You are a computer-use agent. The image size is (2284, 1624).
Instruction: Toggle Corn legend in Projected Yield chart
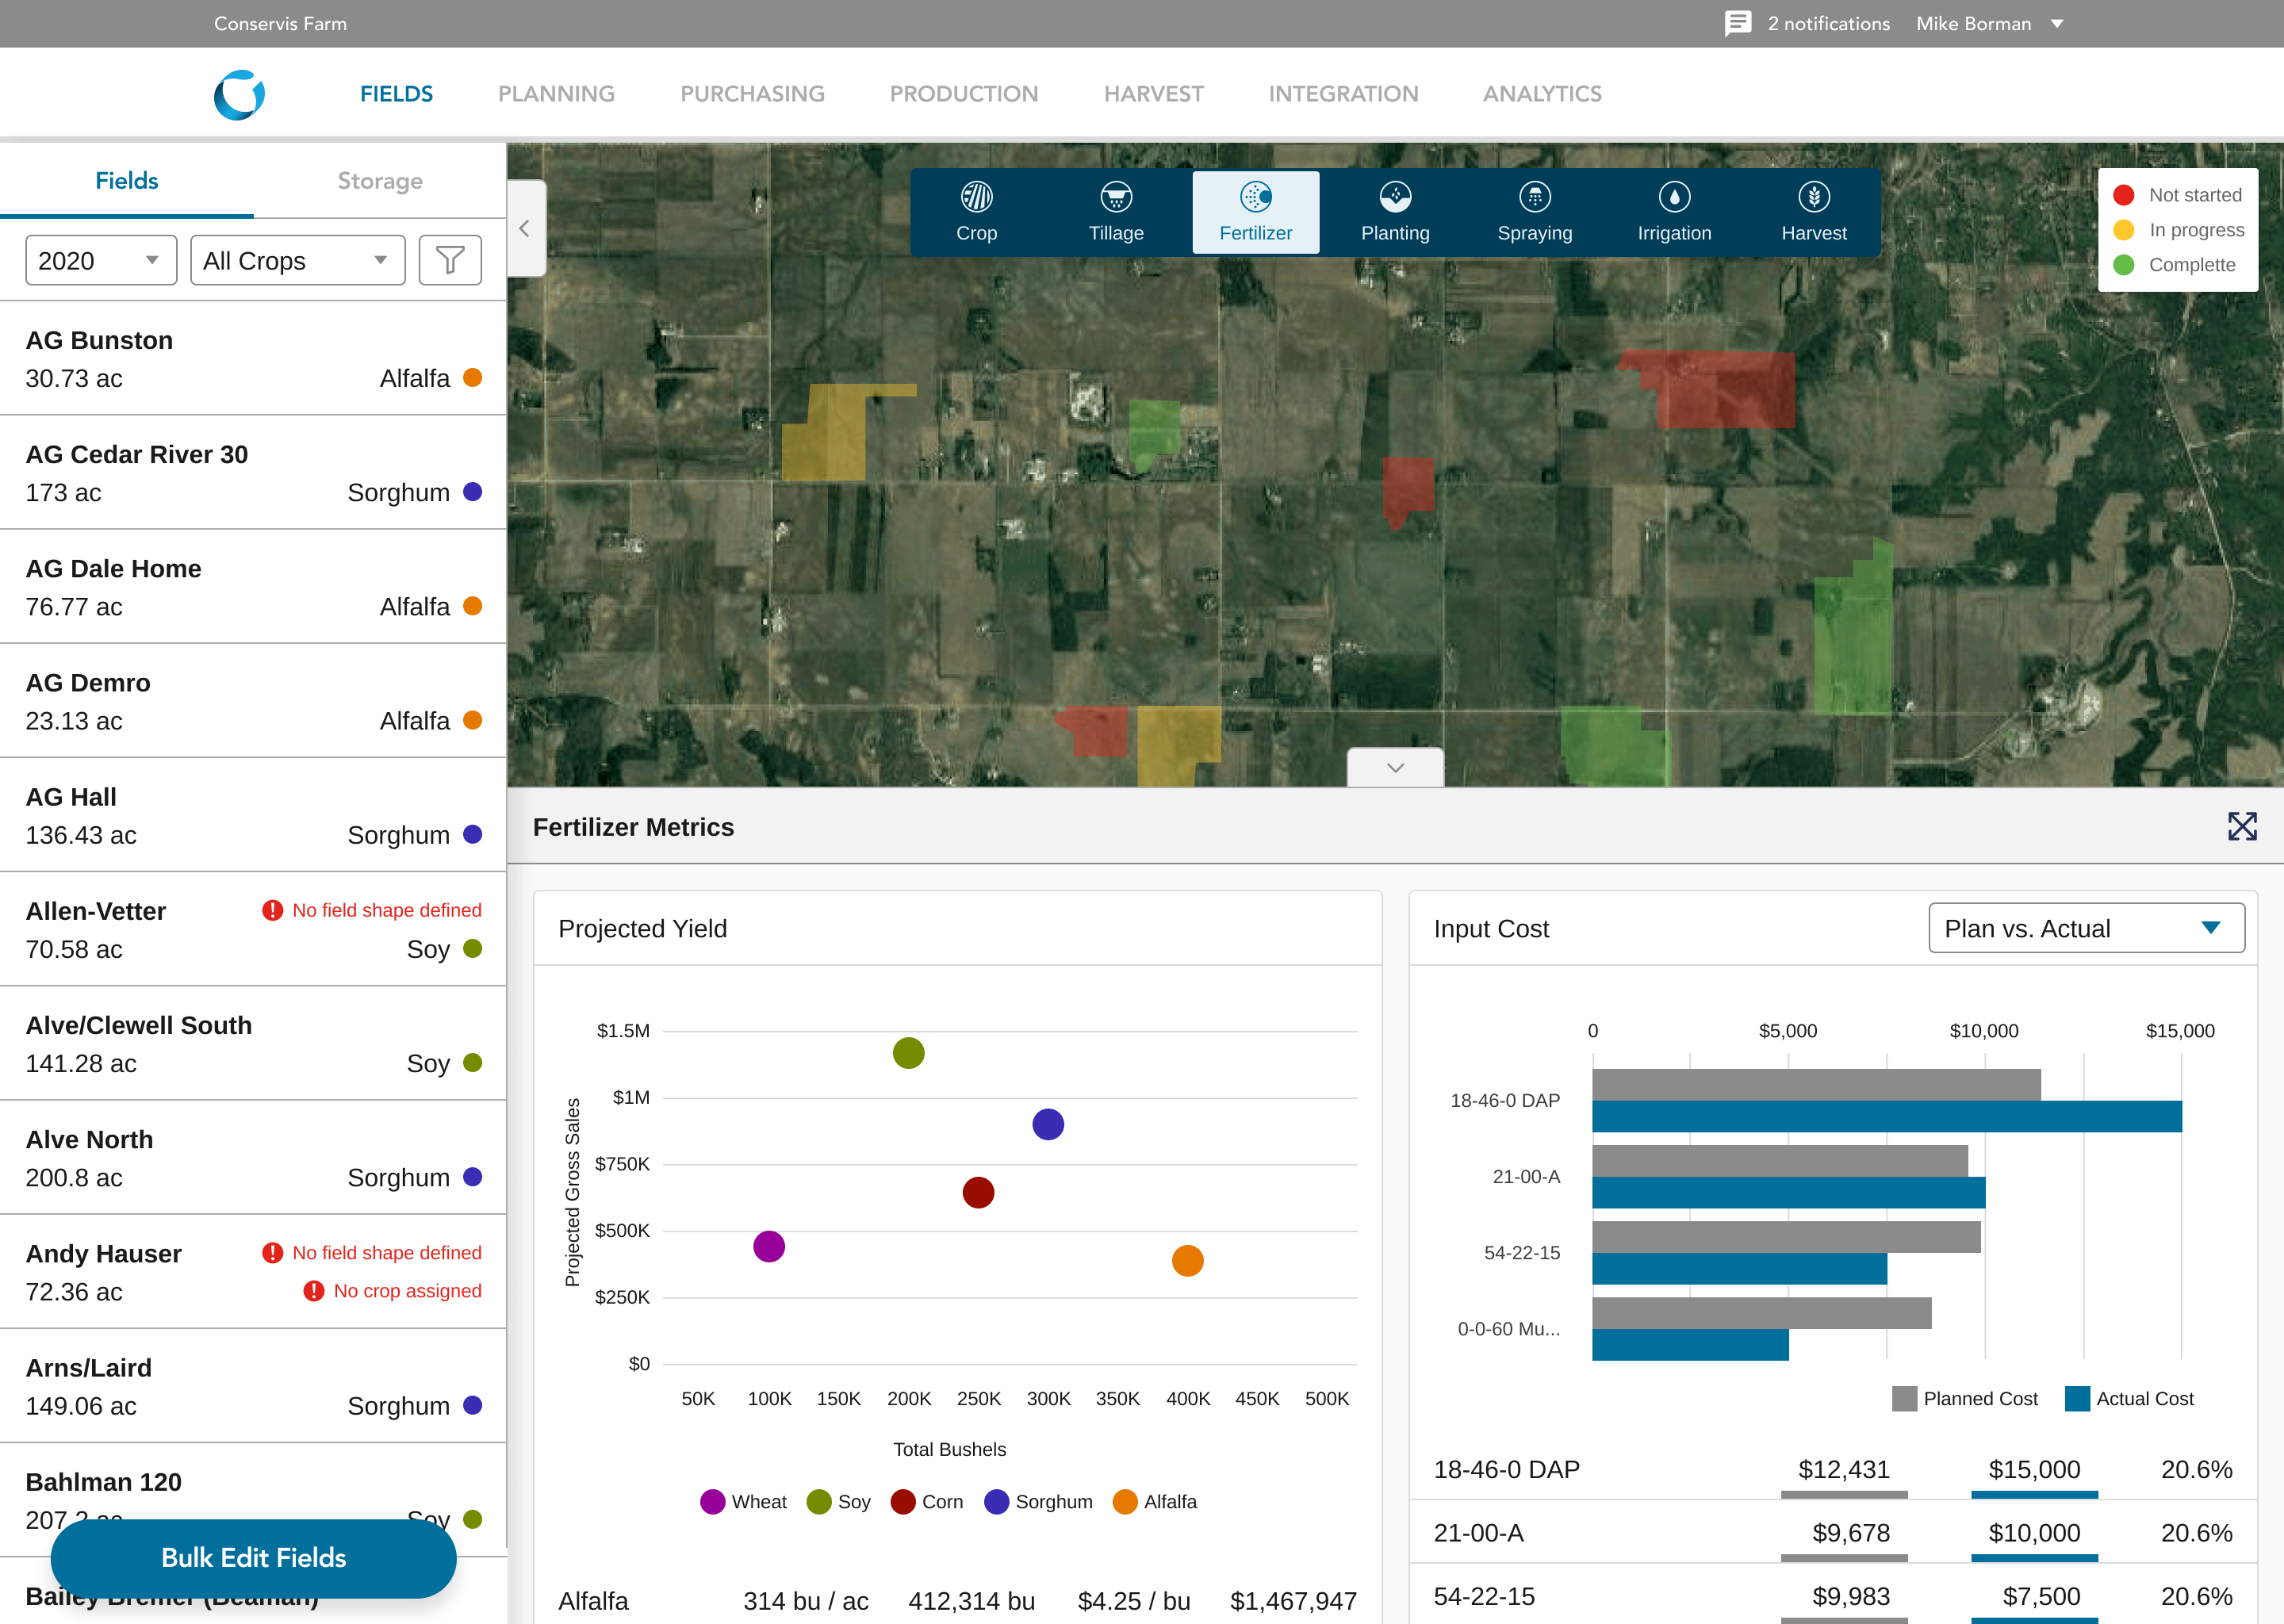click(927, 1502)
